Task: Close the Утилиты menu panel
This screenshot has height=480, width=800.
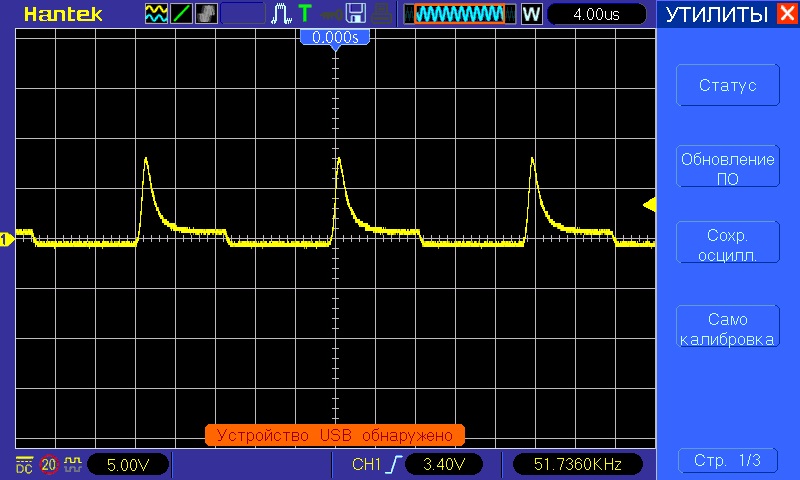Action: (787, 14)
